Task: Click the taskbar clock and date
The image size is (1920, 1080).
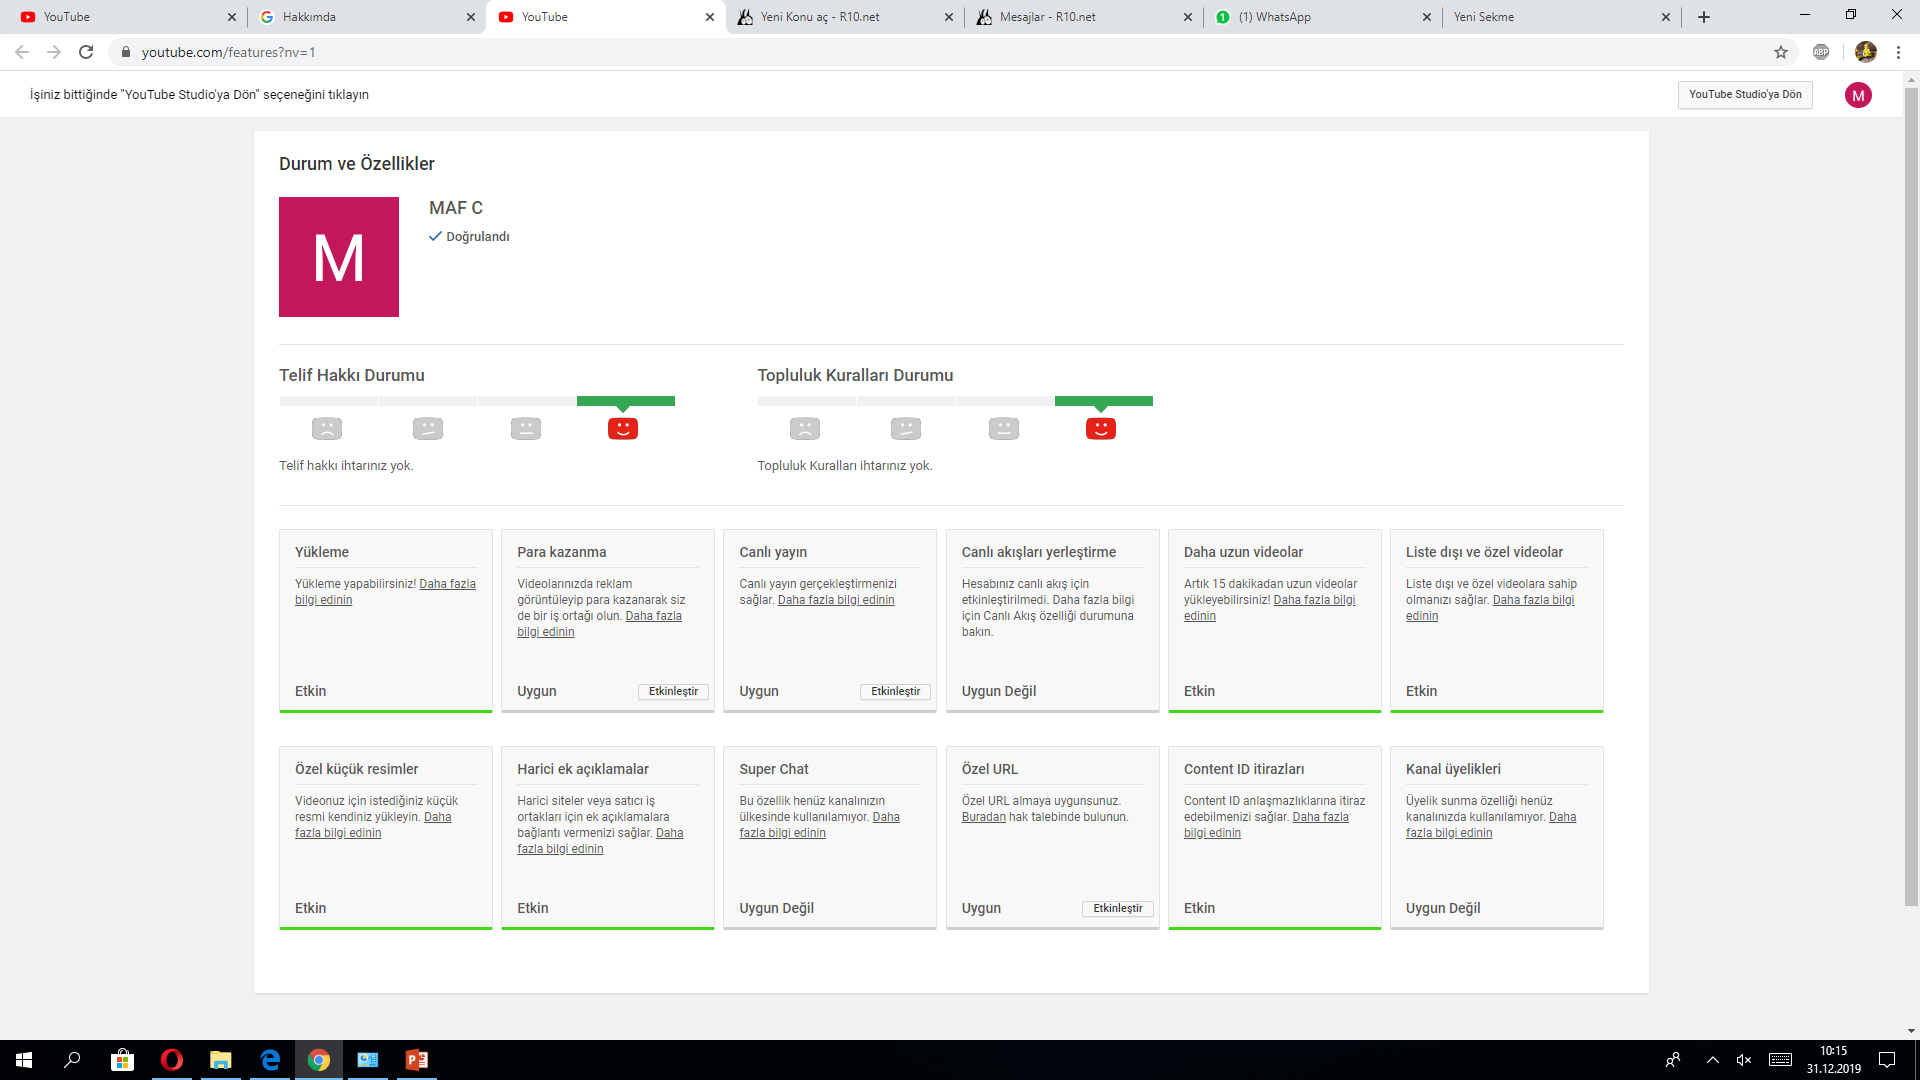Action: (x=1833, y=1060)
